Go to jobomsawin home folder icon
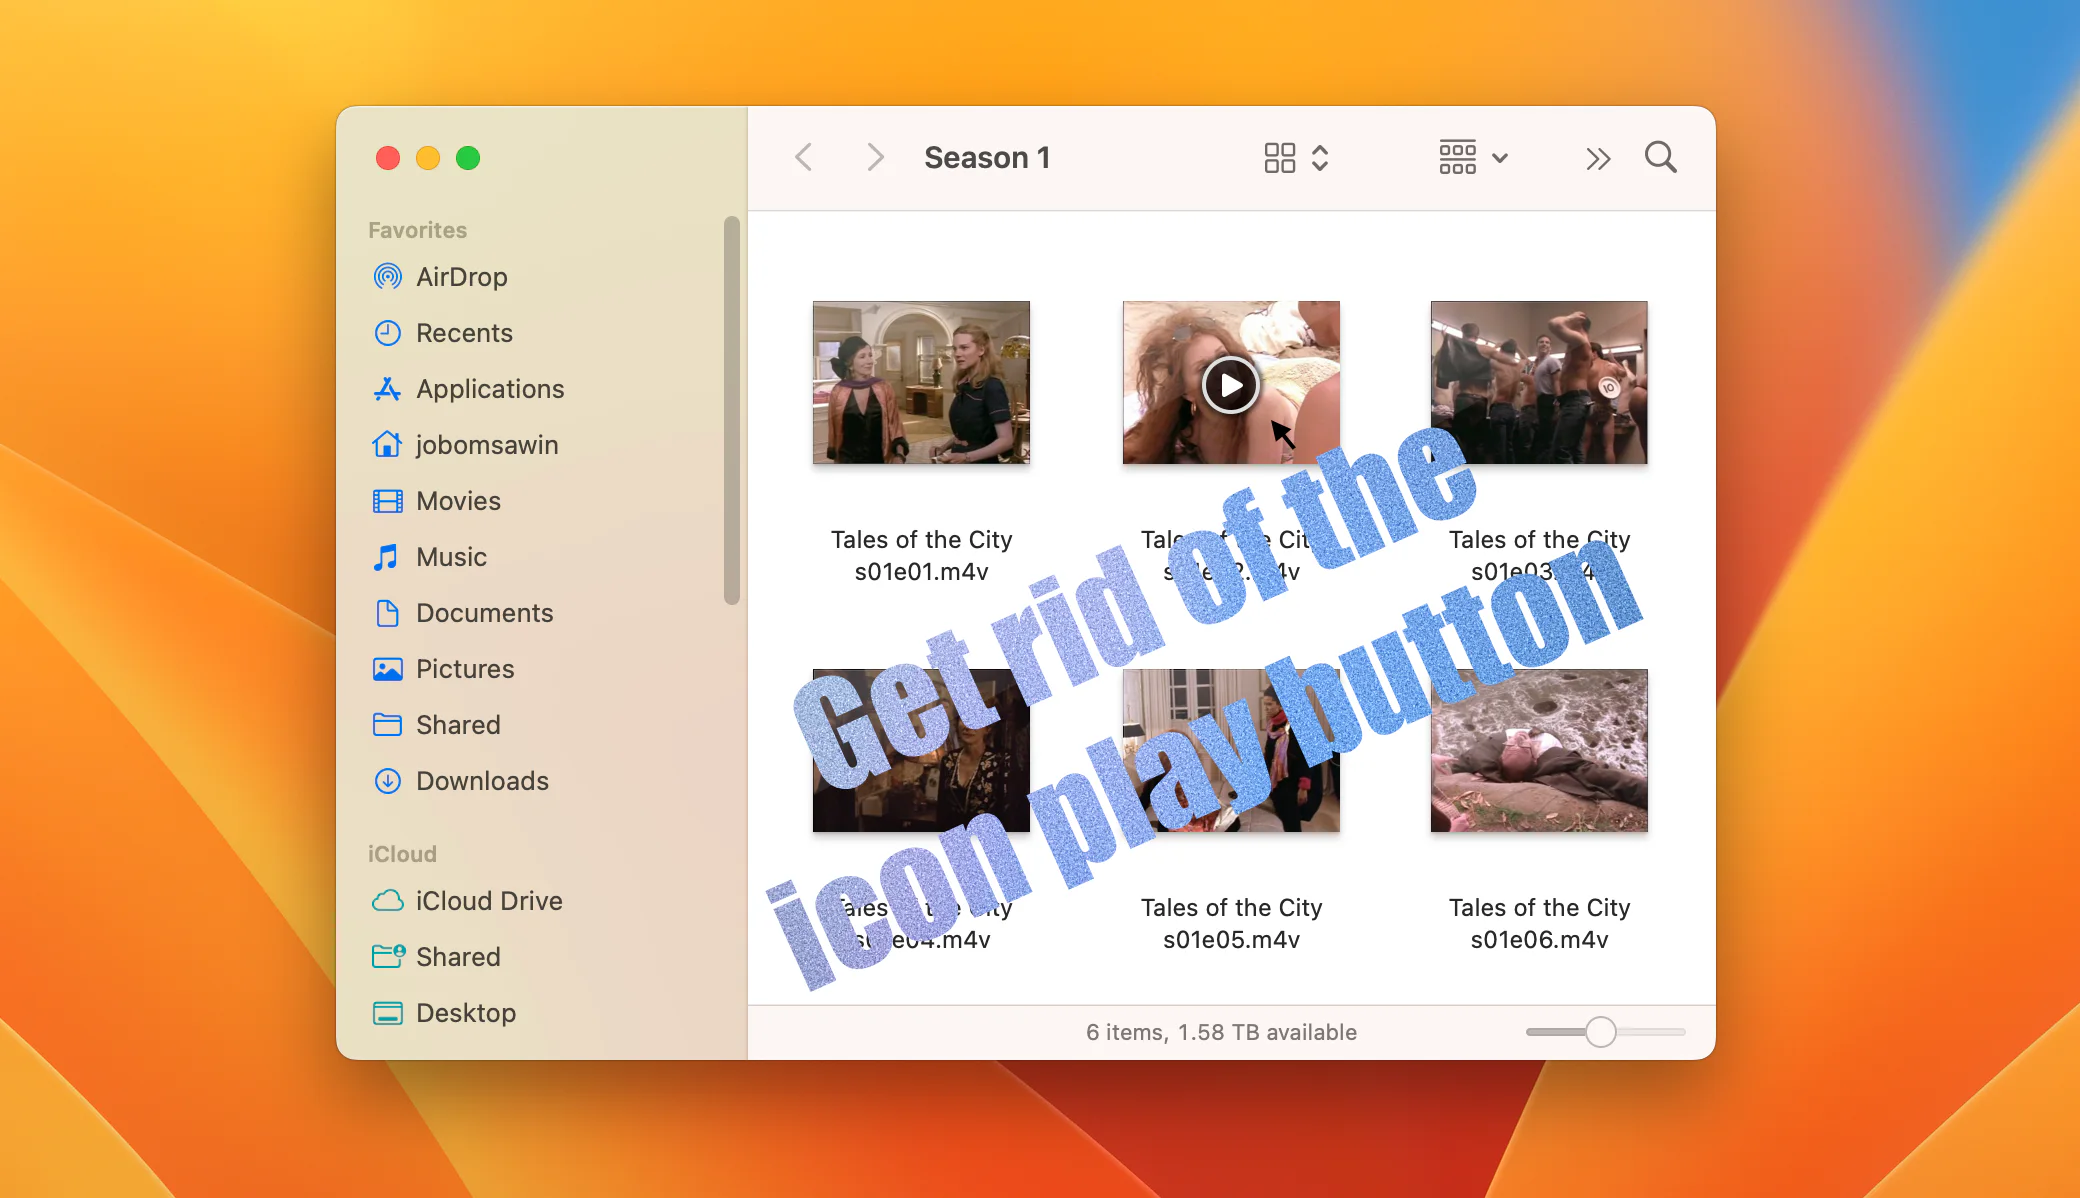This screenshot has height=1198, width=2080. click(x=387, y=445)
